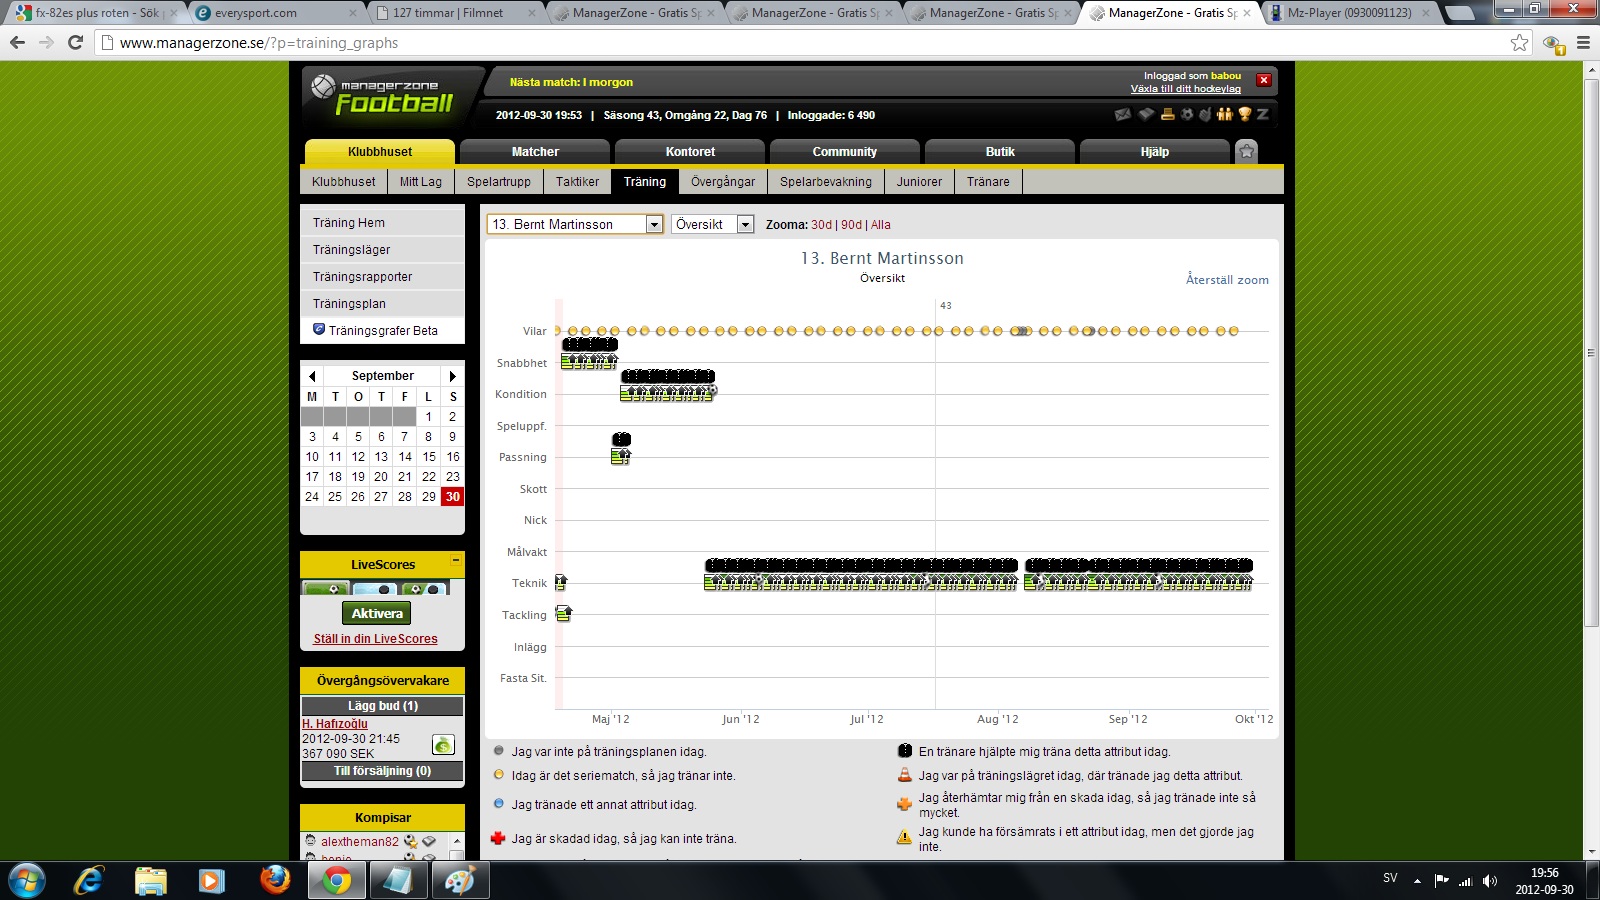Open Windows Explorer folder in taskbar

pos(151,880)
